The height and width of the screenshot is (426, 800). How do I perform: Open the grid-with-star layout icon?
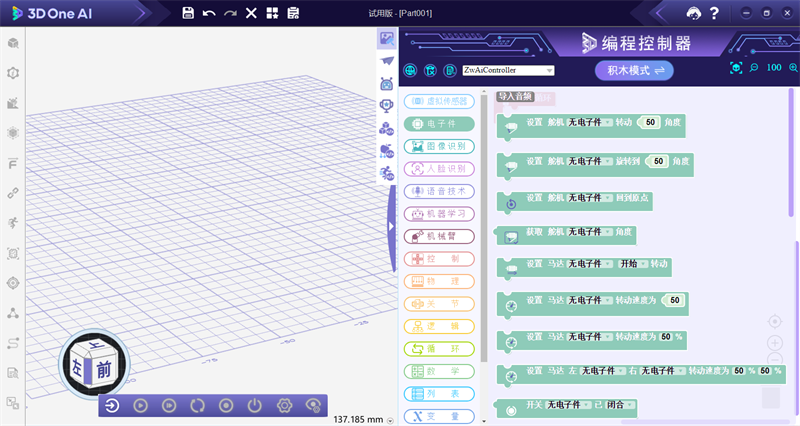click(x=272, y=13)
